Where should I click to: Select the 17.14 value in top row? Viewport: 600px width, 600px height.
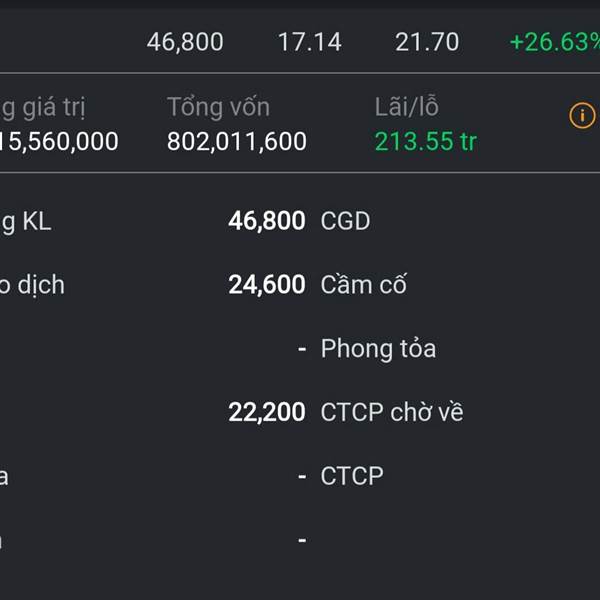coord(309,42)
